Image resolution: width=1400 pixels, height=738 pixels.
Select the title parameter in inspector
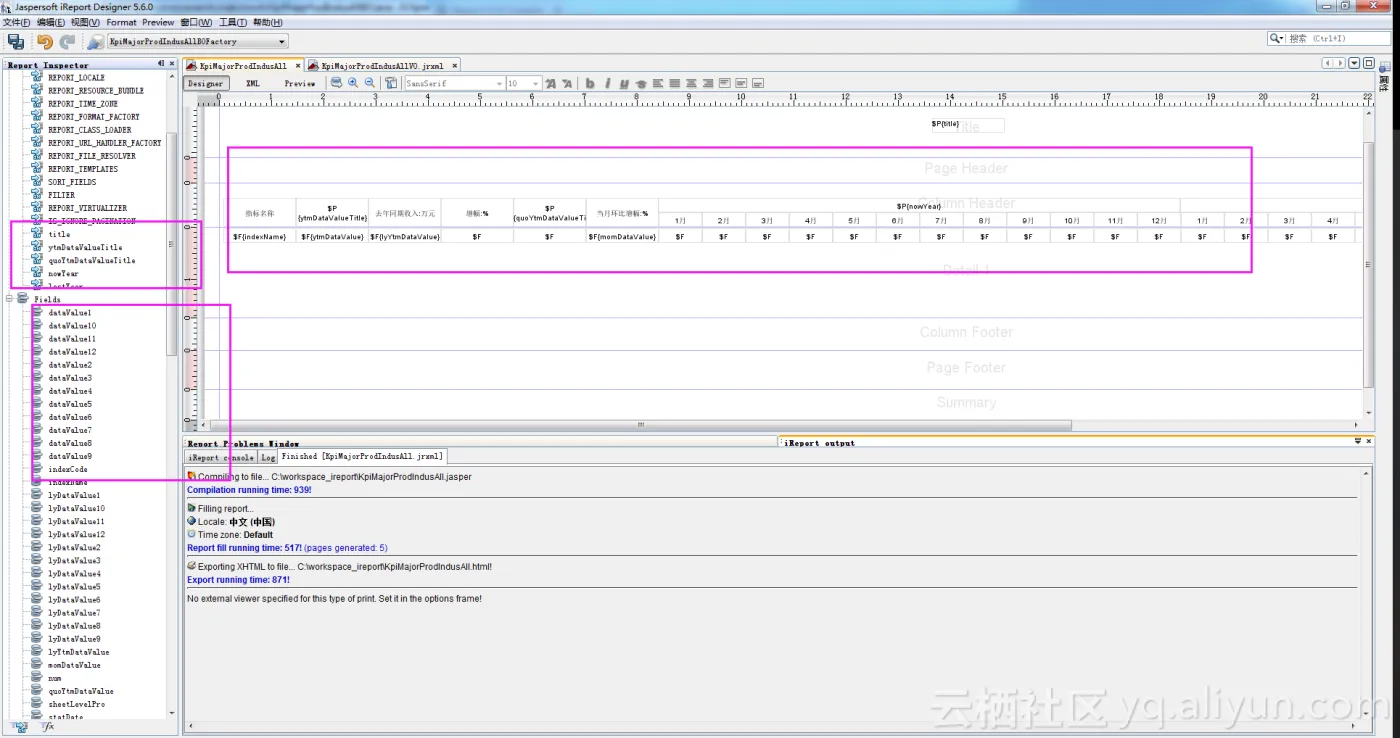60,234
